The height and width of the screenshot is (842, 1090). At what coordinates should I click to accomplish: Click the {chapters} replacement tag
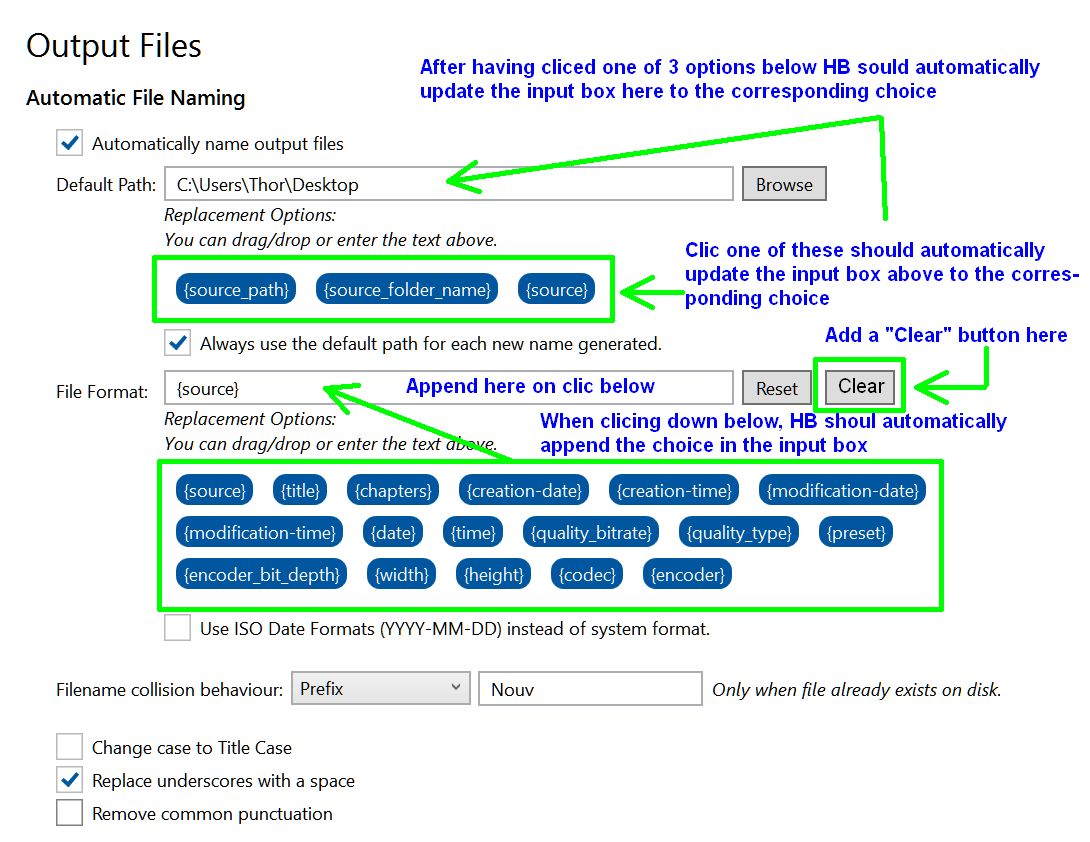[393, 491]
